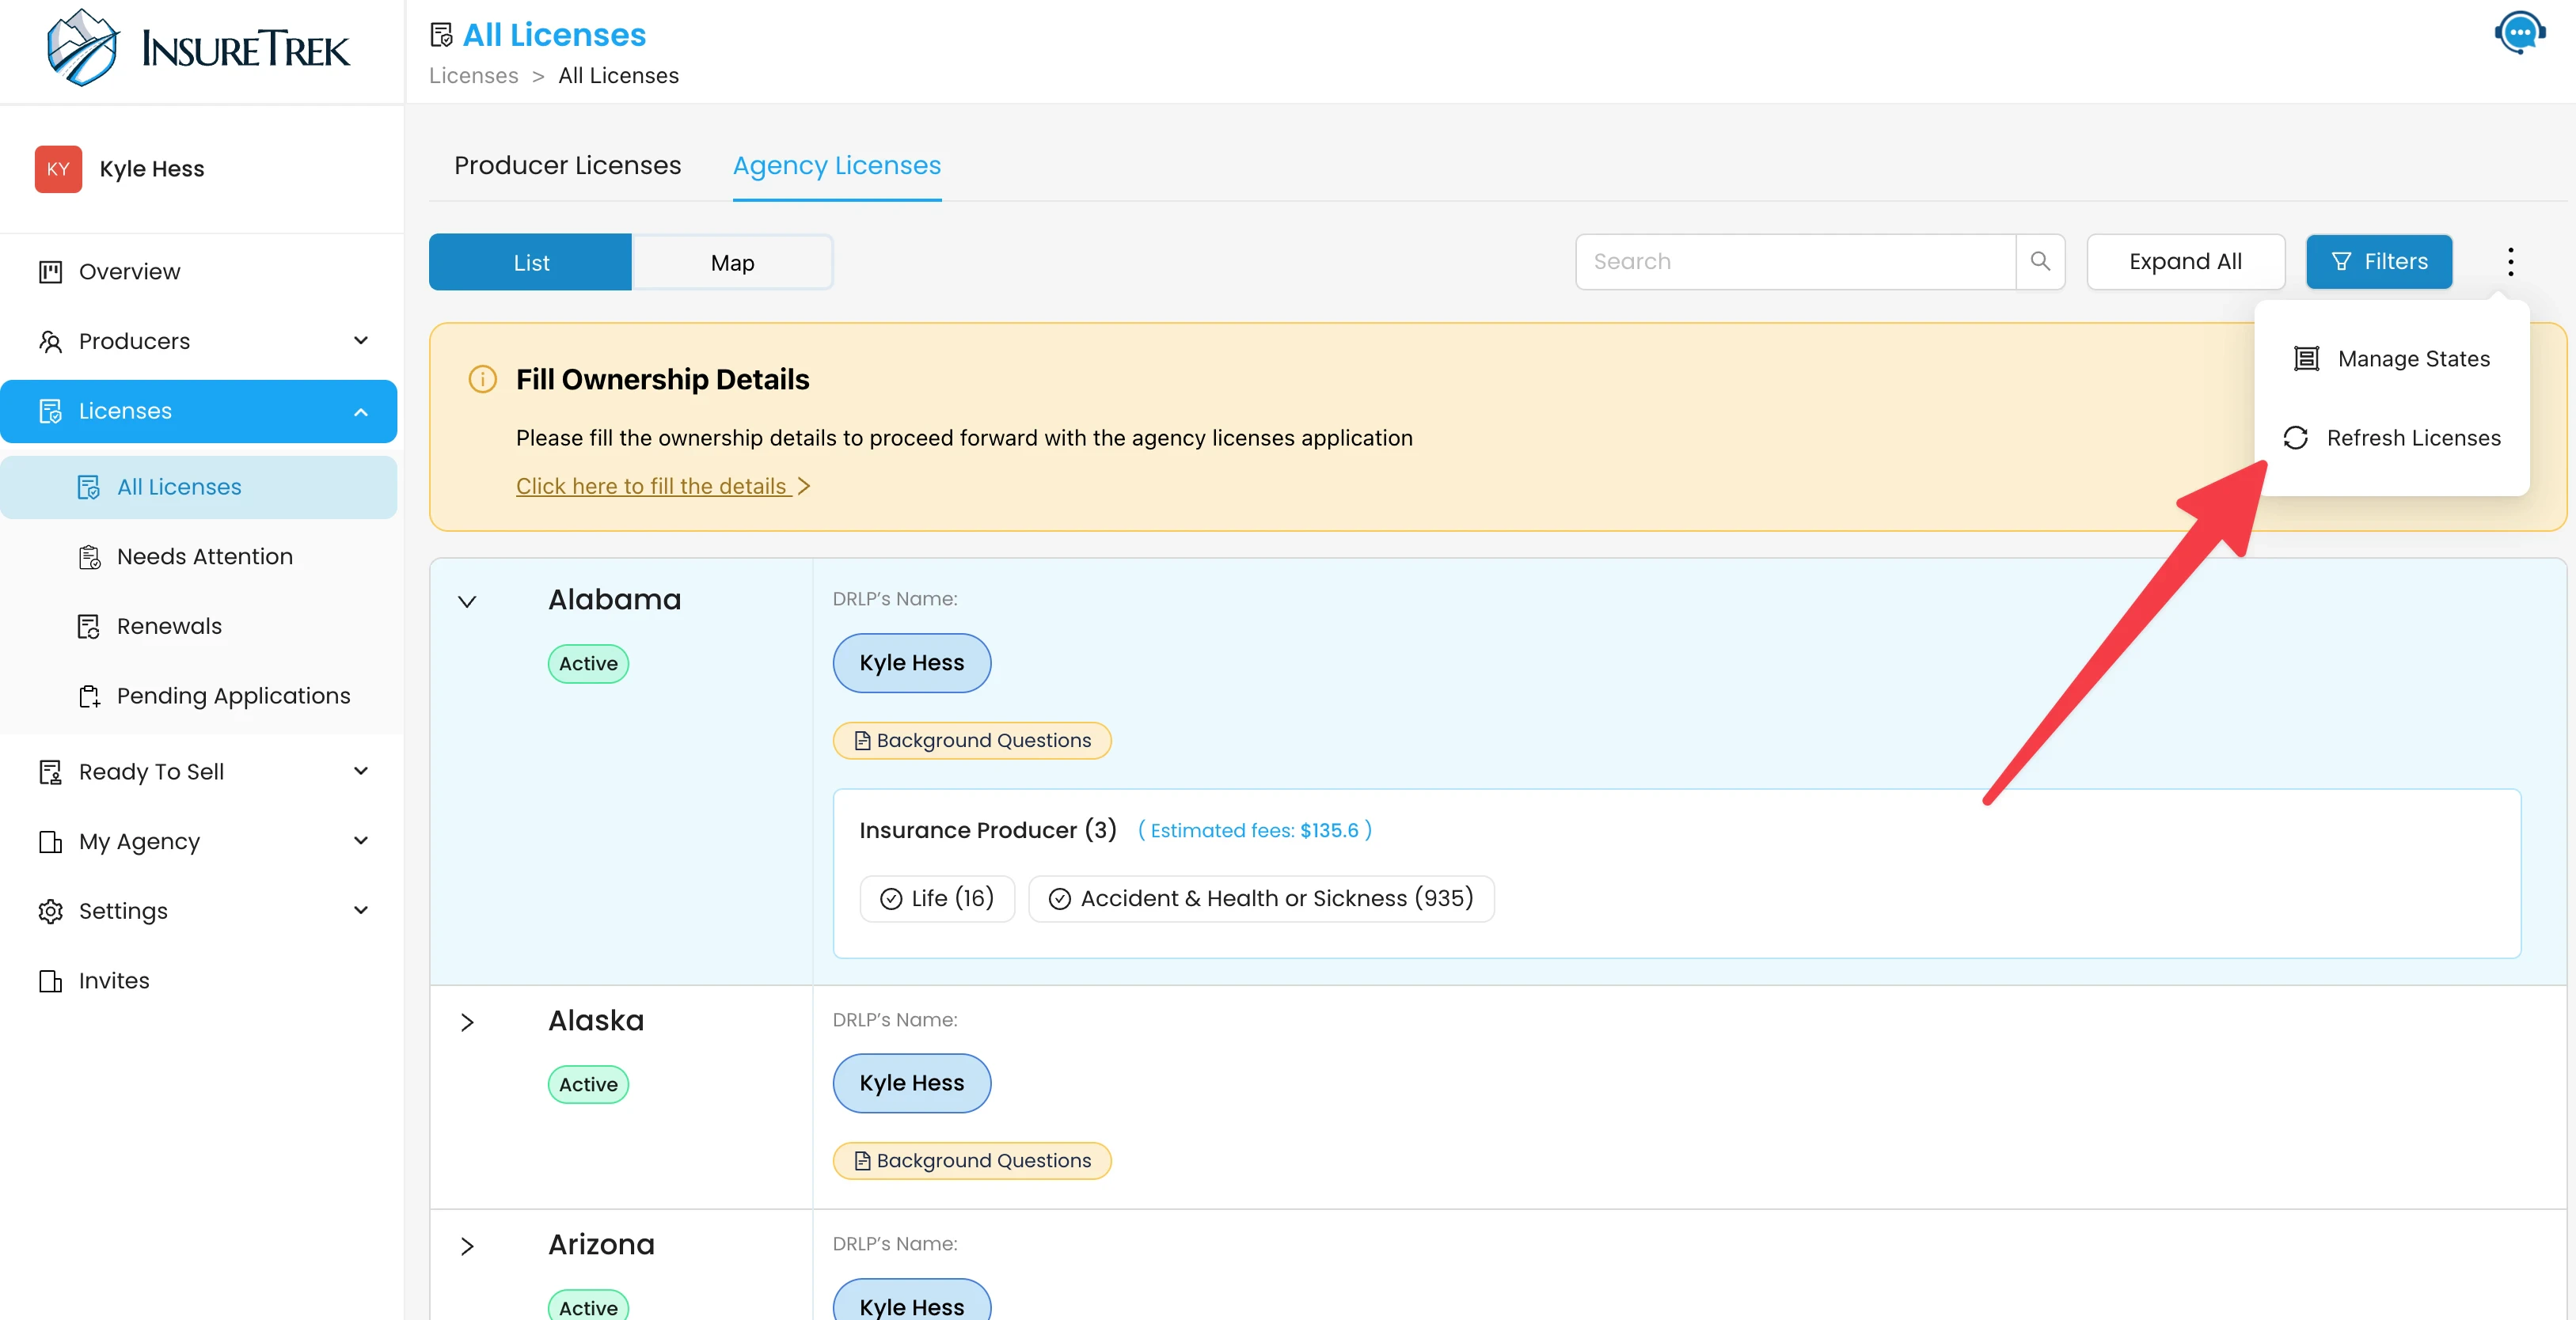The image size is (2576, 1320).
Task: Click the Invites sidebar icon
Action: (50, 981)
